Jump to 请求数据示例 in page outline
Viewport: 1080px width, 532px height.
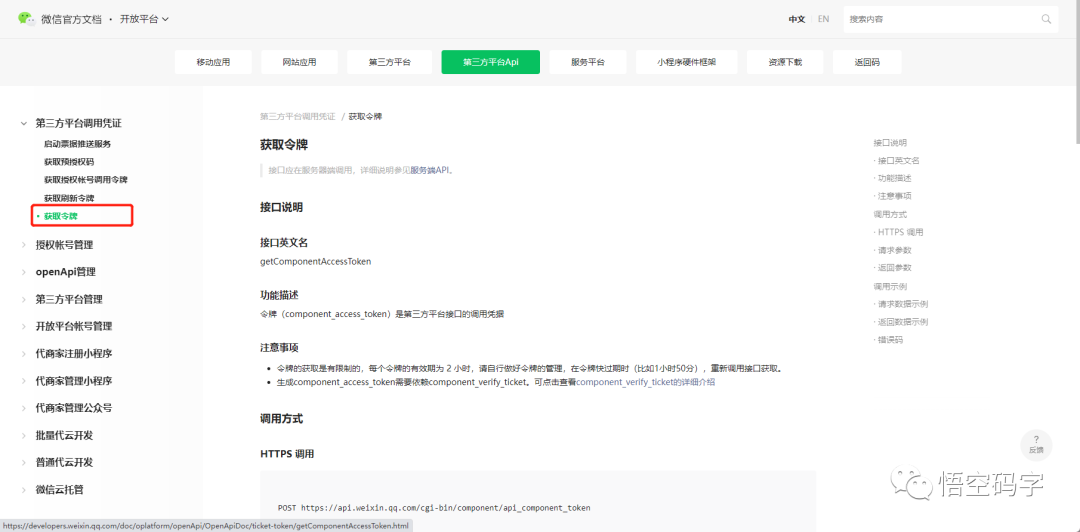(902, 304)
